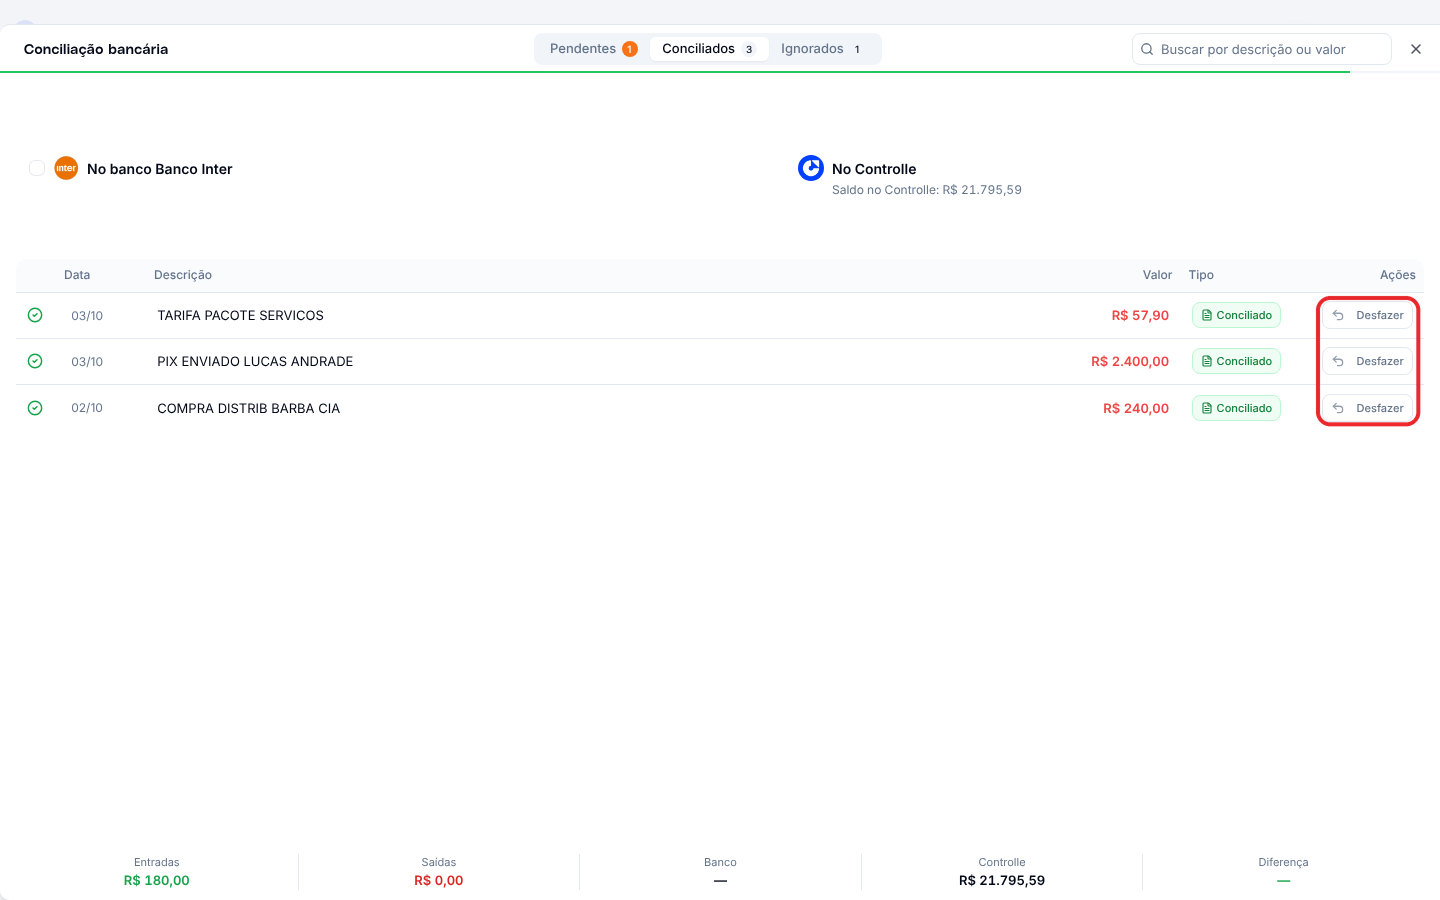The width and height of the screenshot is (1440, 900).
Task: Click green check icon for PIX ENVIADO LUCAS ANDRADE
Action: (x=35, y=361)
